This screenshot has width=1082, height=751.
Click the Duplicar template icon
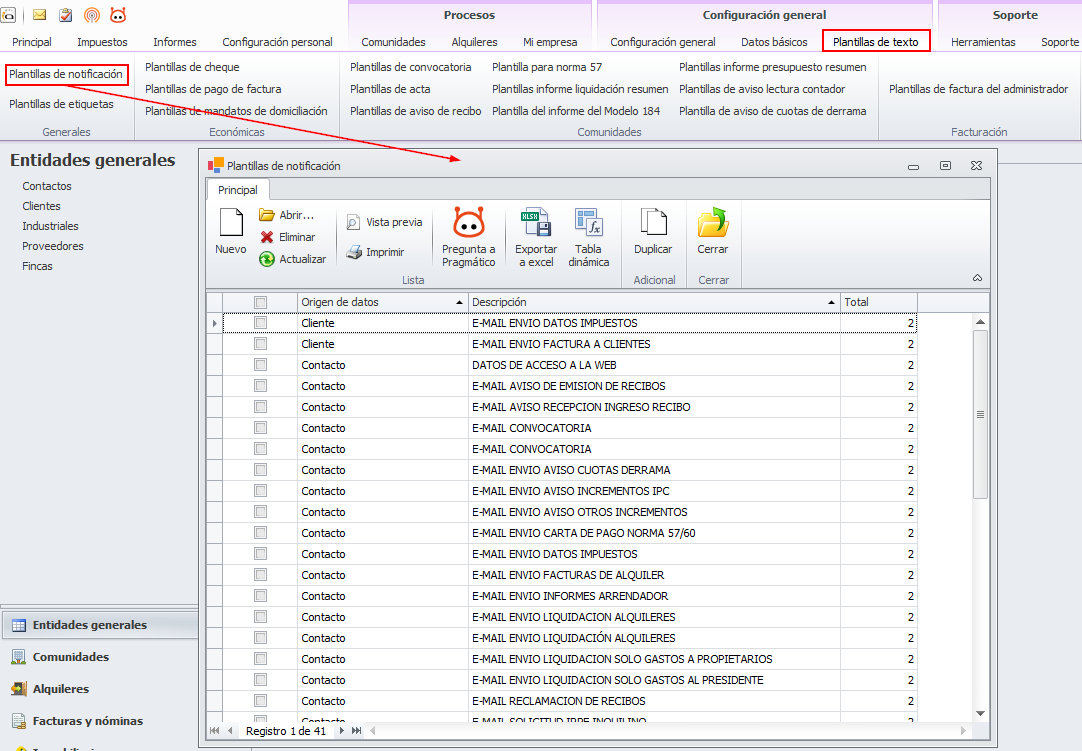point(653,224)
